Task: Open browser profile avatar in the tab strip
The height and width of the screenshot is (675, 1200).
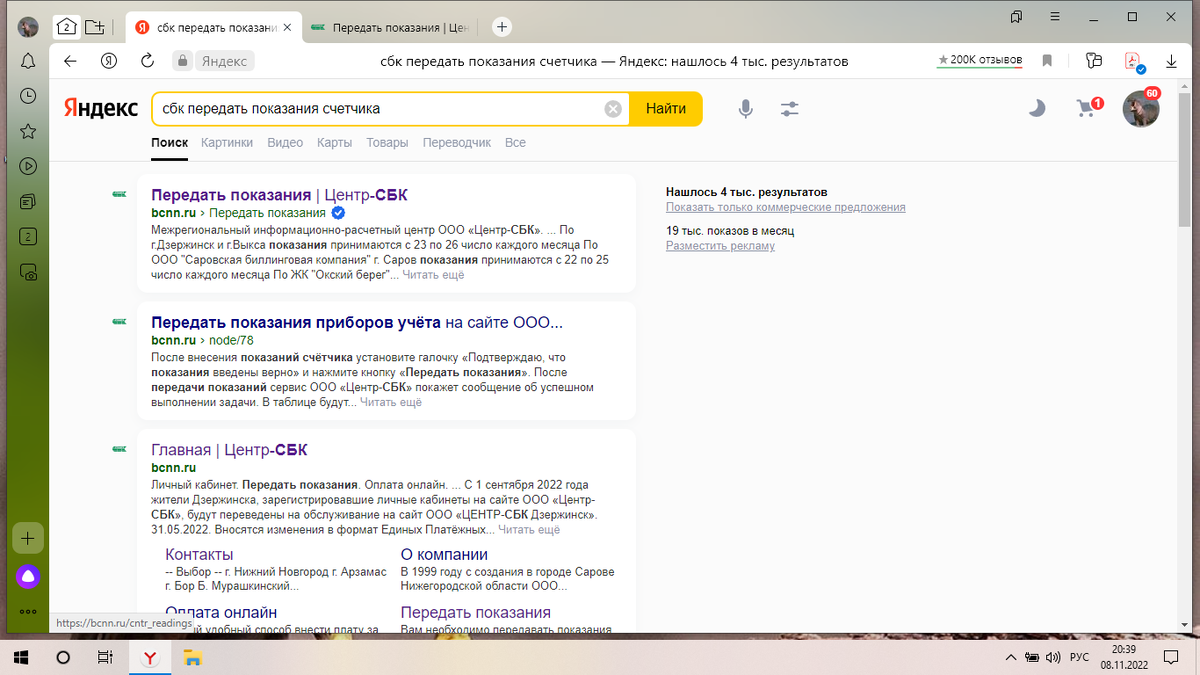Action: pos(28,27)
